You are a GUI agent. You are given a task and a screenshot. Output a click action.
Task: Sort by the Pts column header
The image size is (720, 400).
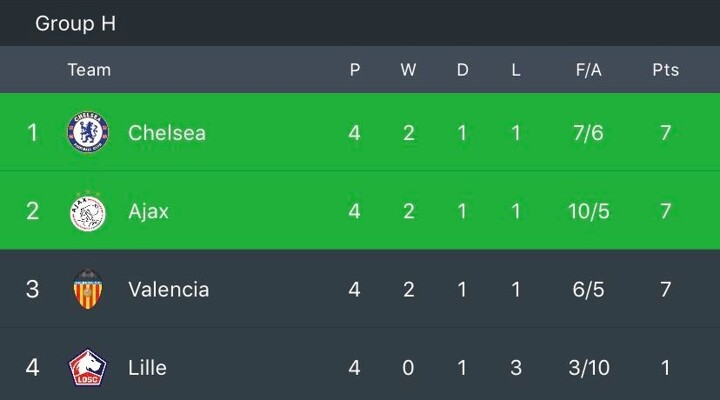[x=665, y=70]
